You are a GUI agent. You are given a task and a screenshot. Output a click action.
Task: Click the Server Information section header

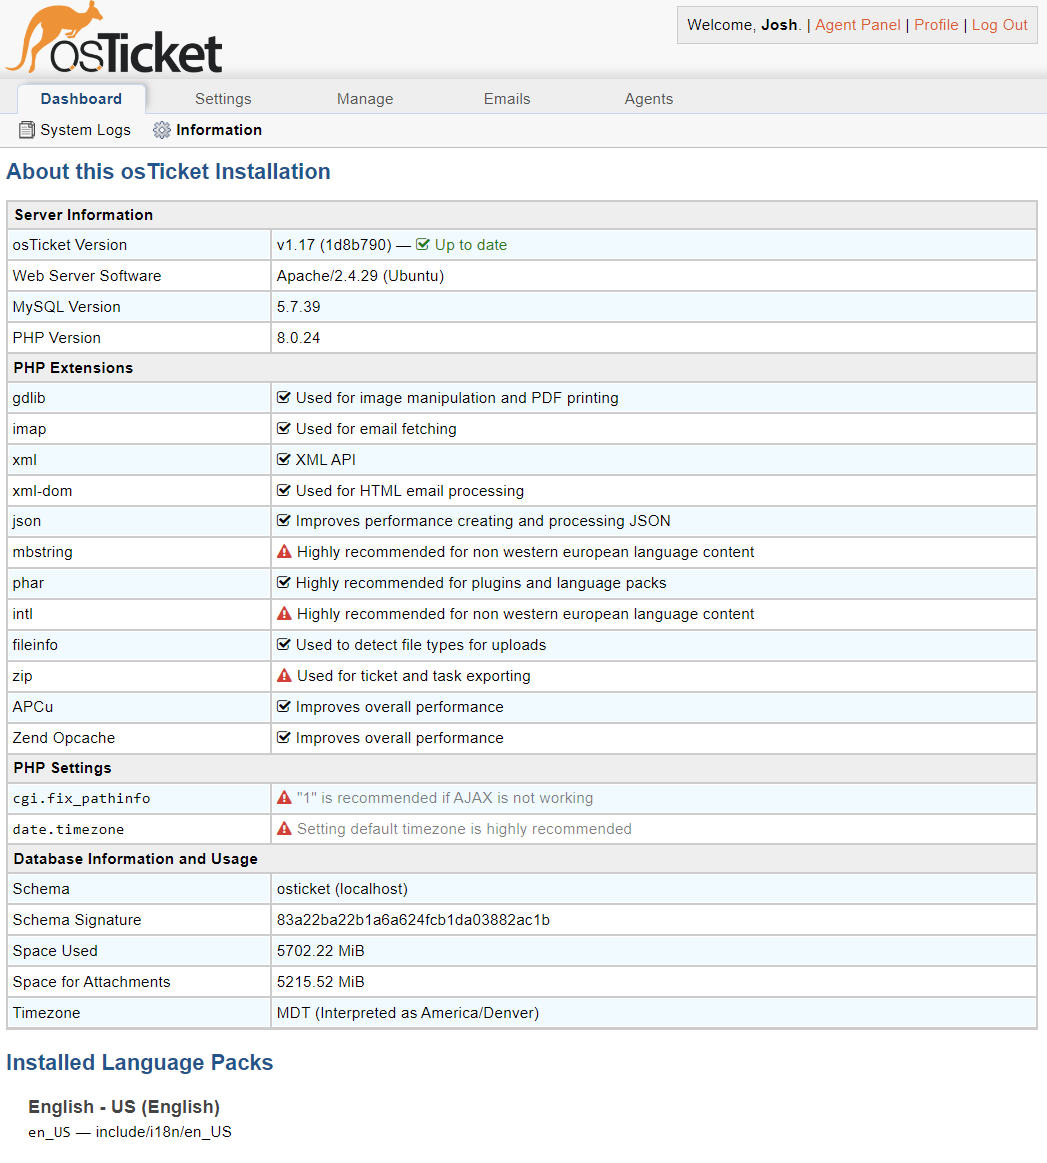84,215
